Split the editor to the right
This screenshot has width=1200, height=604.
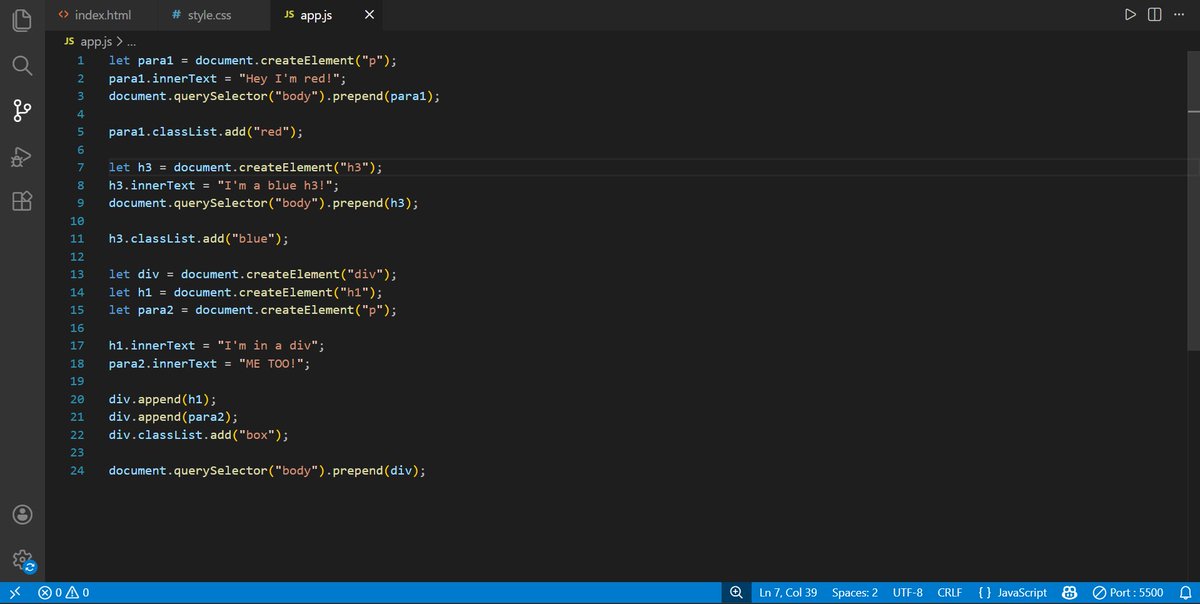1154,15
